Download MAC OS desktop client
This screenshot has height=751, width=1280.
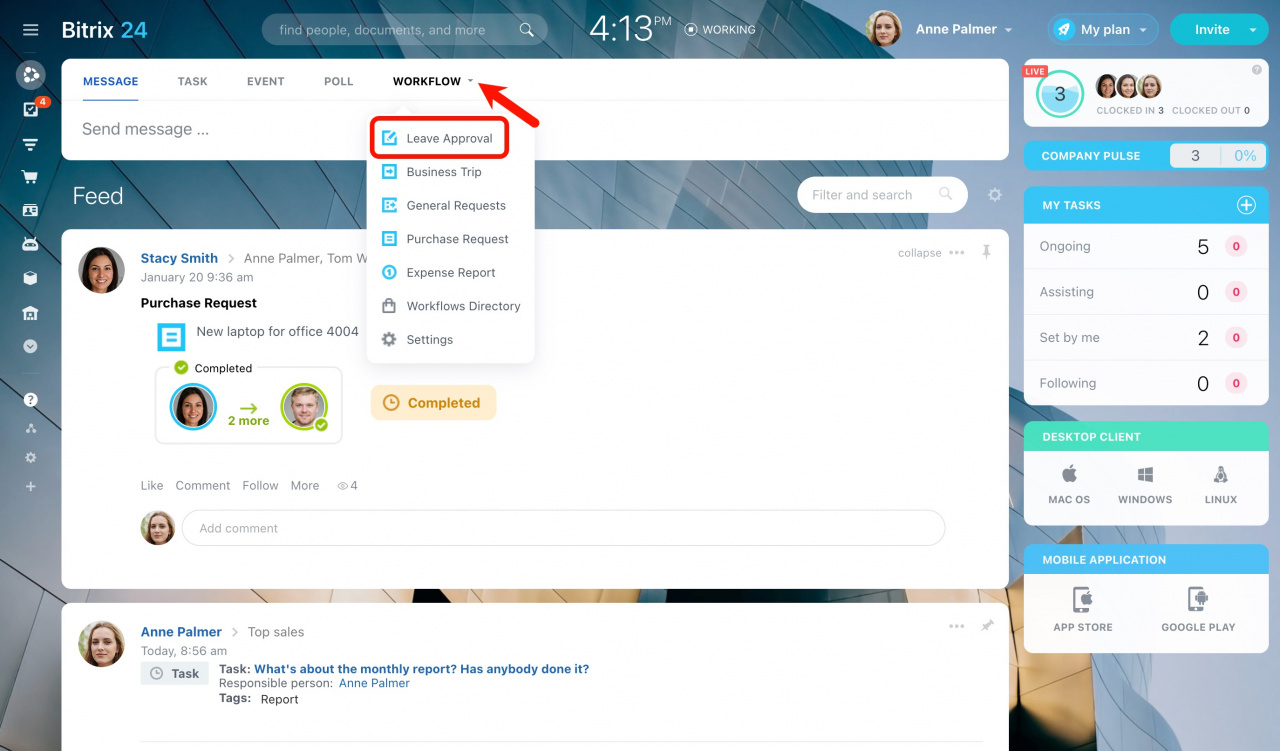click(x=1069, y=485)
